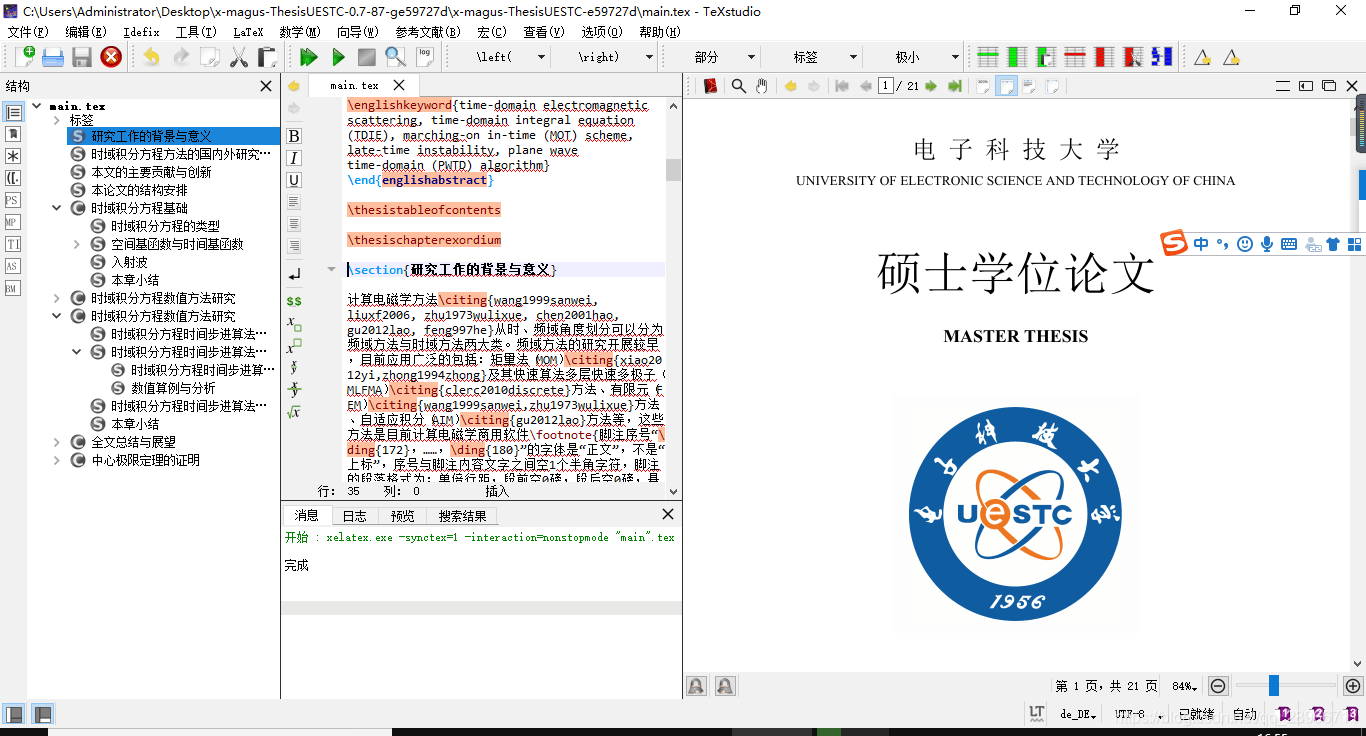This screenshot has height=736, width=1366.
Task: Close the 结构 panel
Action: [x=266, y=86]
